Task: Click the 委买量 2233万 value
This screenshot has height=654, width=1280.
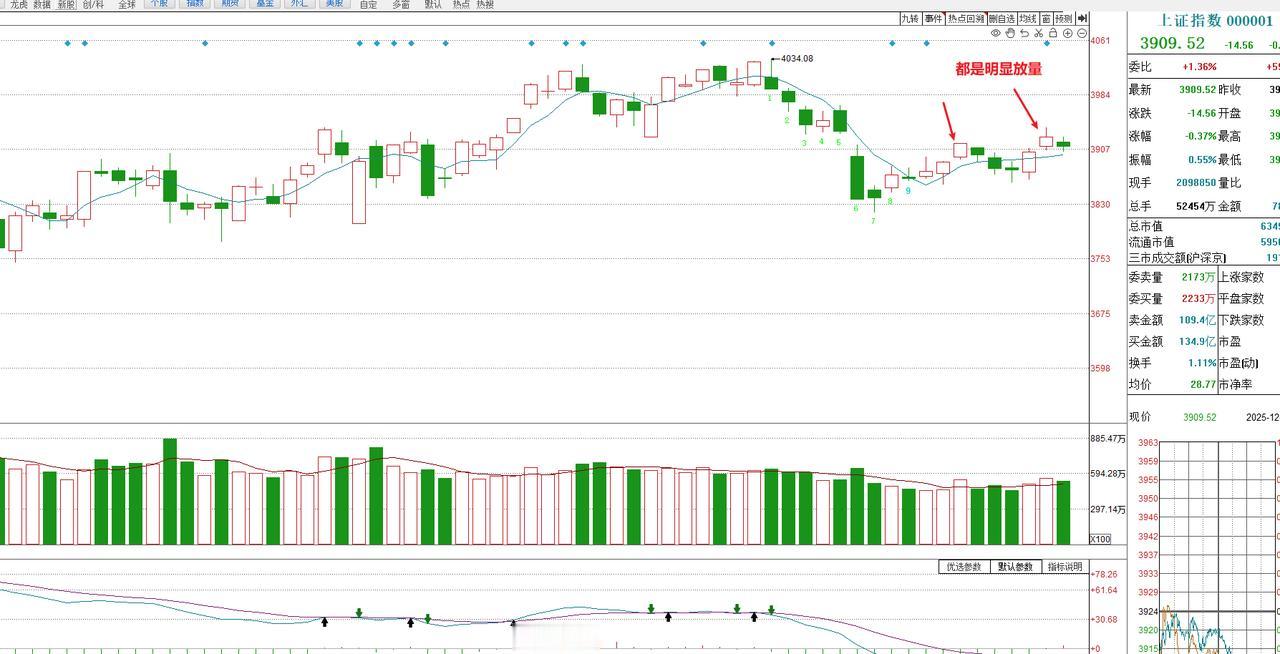Action: pyautogui.click(x=1199, y=298)
